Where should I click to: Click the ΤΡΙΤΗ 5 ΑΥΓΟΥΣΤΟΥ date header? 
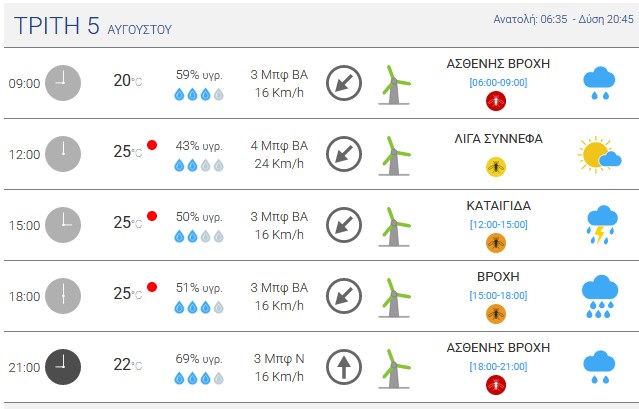click(x=93, y=26)
